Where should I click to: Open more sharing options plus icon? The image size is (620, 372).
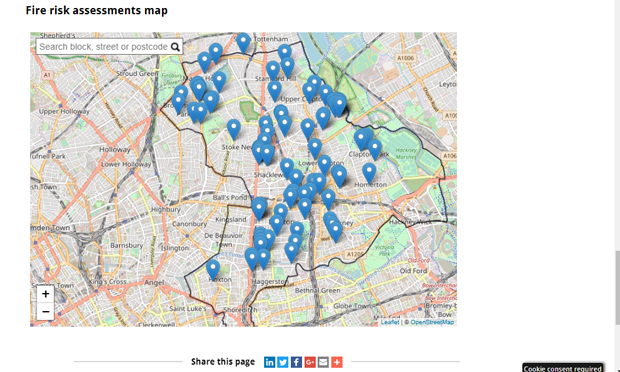pos(337,362)
